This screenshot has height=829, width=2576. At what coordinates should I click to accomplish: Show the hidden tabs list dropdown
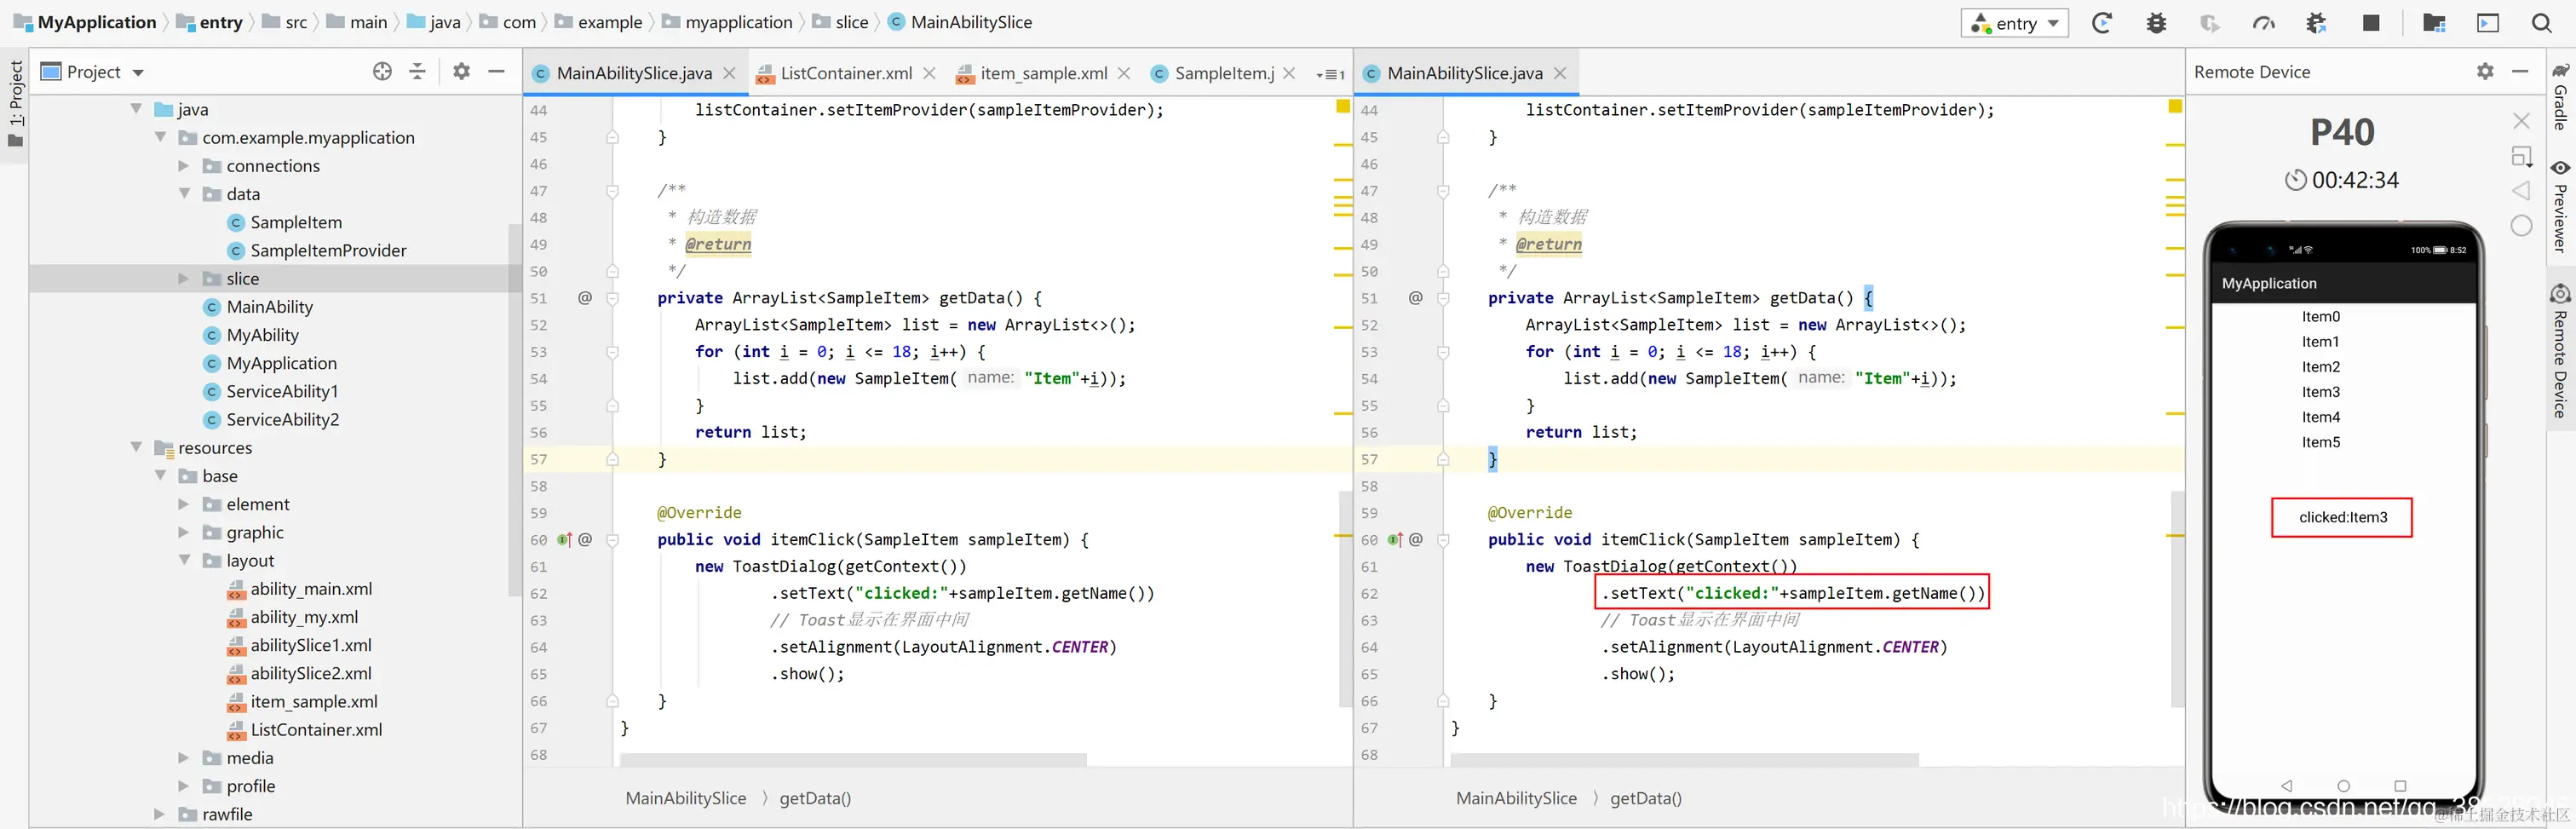[x=1331, y=74]
